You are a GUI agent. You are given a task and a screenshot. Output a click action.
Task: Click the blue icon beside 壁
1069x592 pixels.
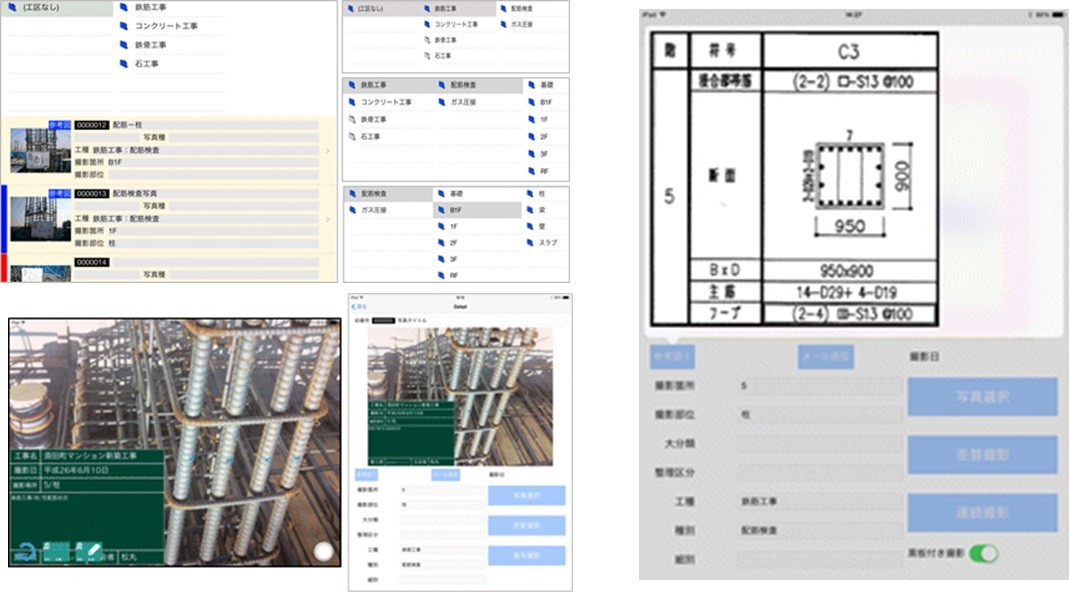[529, 226]
